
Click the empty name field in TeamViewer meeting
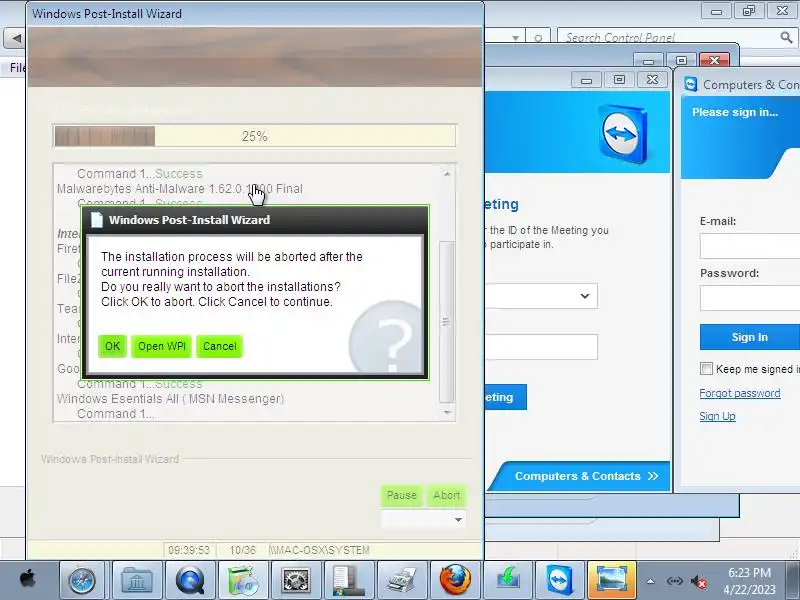point(541,347)
